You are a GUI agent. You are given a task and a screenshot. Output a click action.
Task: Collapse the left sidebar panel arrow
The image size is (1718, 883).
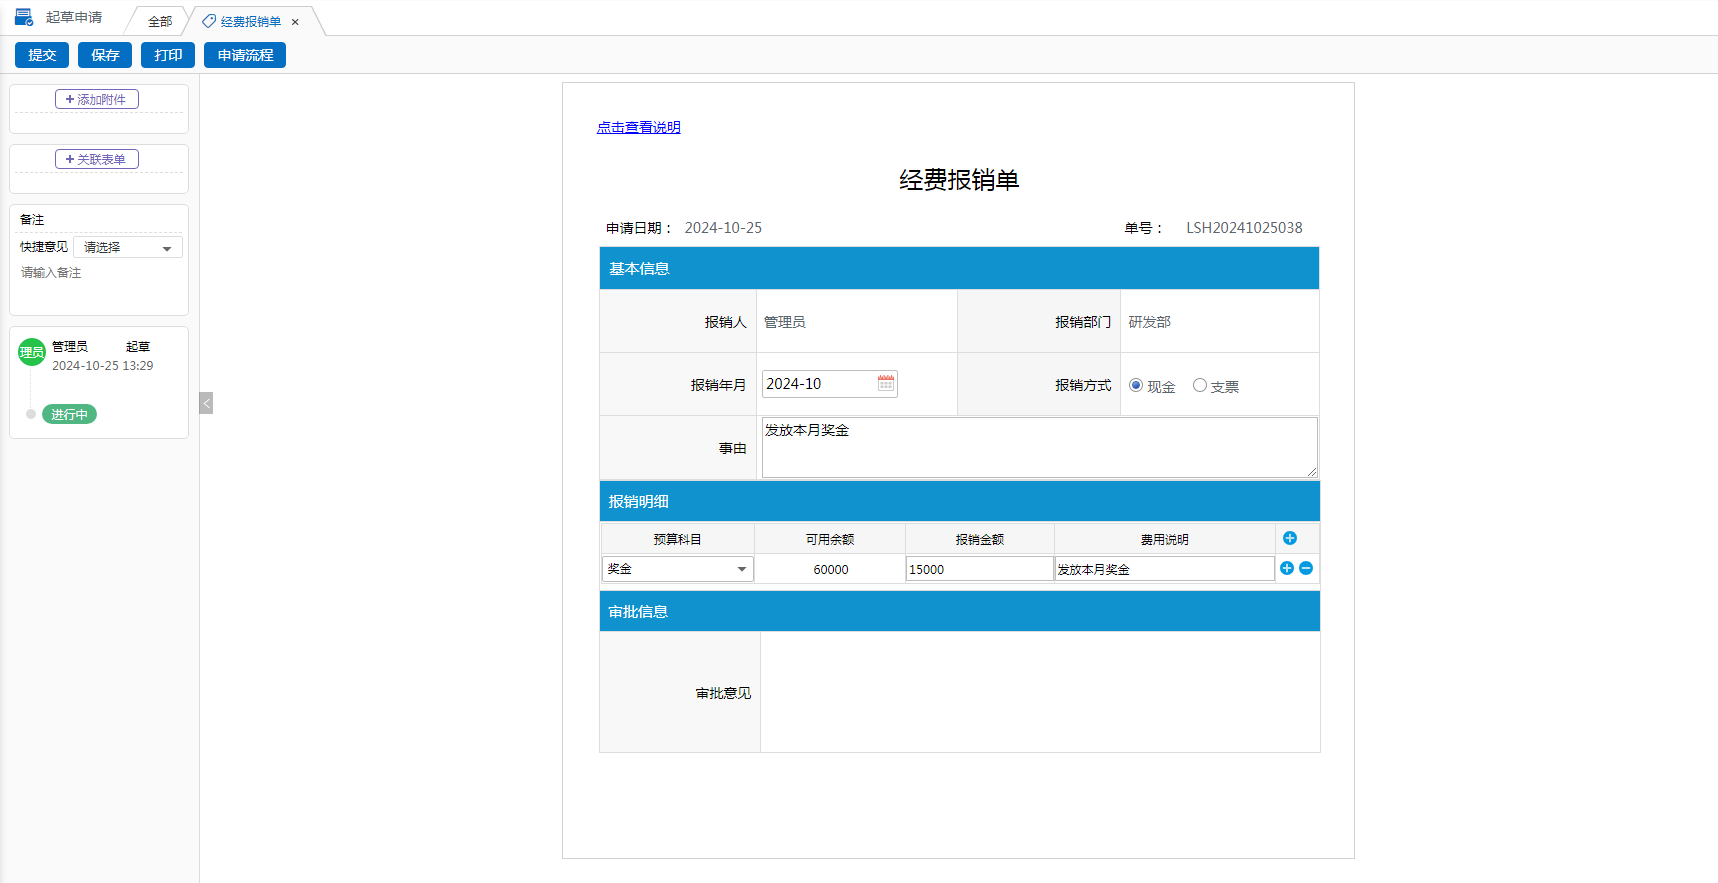click(206, 403)
